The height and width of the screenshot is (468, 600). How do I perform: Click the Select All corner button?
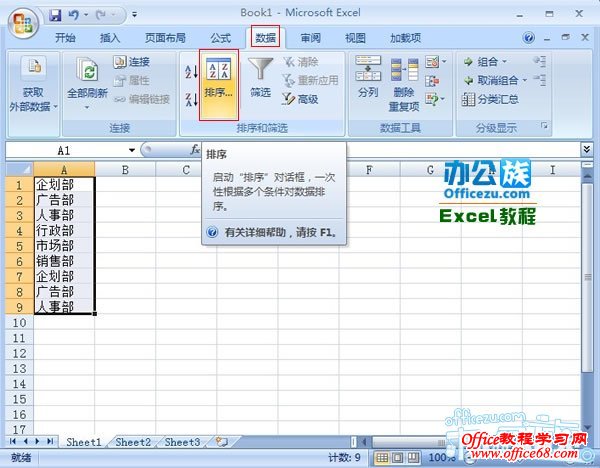click(x=19, y=170)
